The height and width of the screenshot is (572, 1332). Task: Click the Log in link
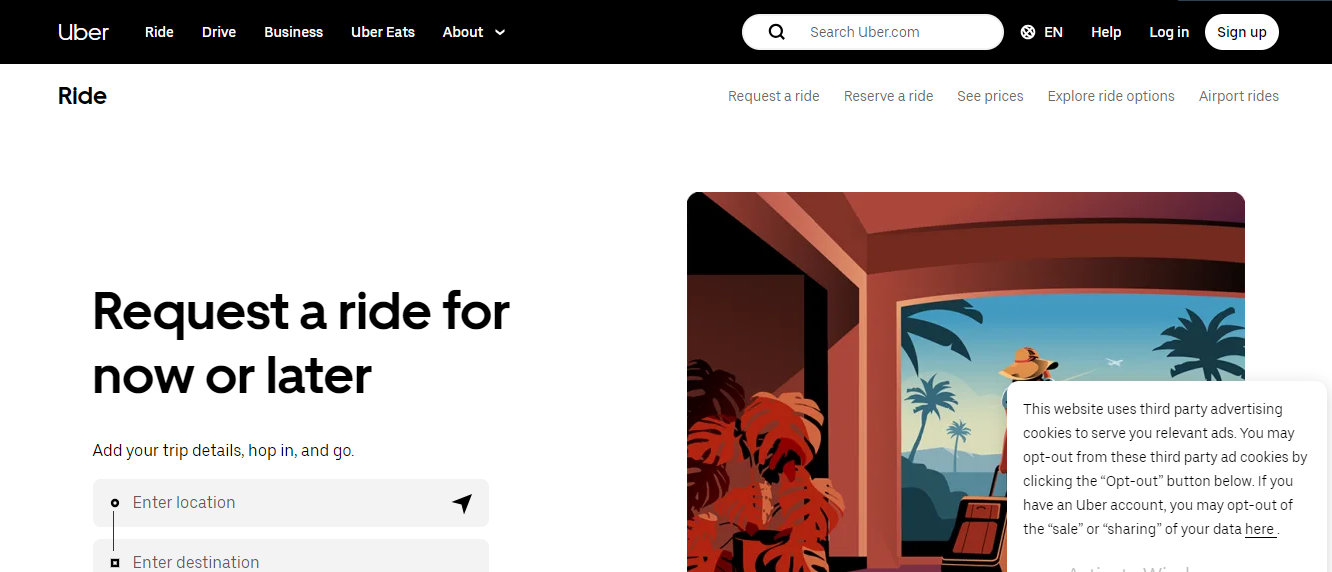click(x=1169, y=32)
